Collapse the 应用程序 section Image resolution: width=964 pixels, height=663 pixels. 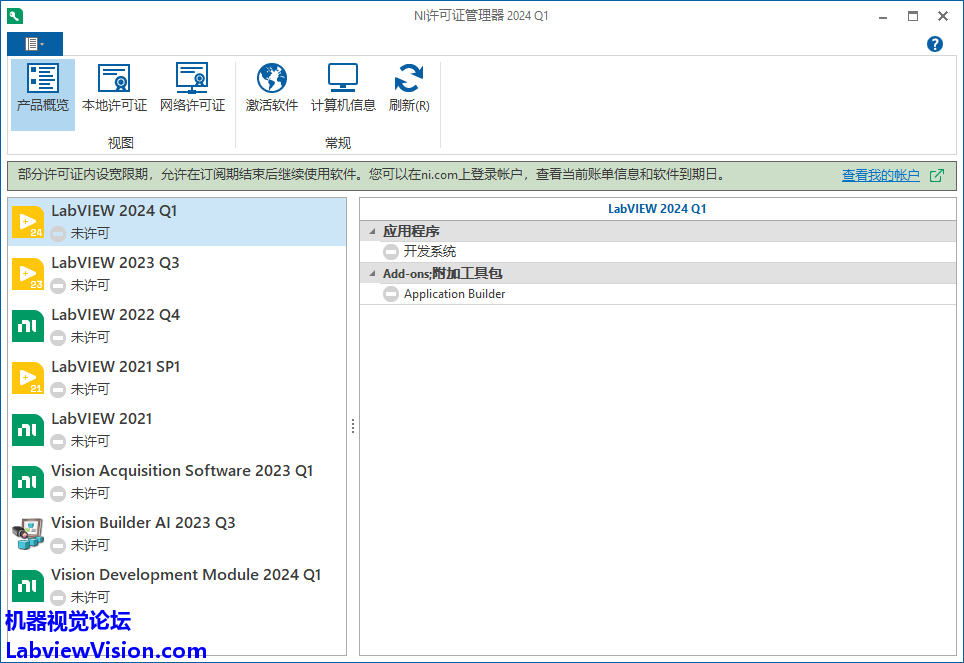(372, 231)
